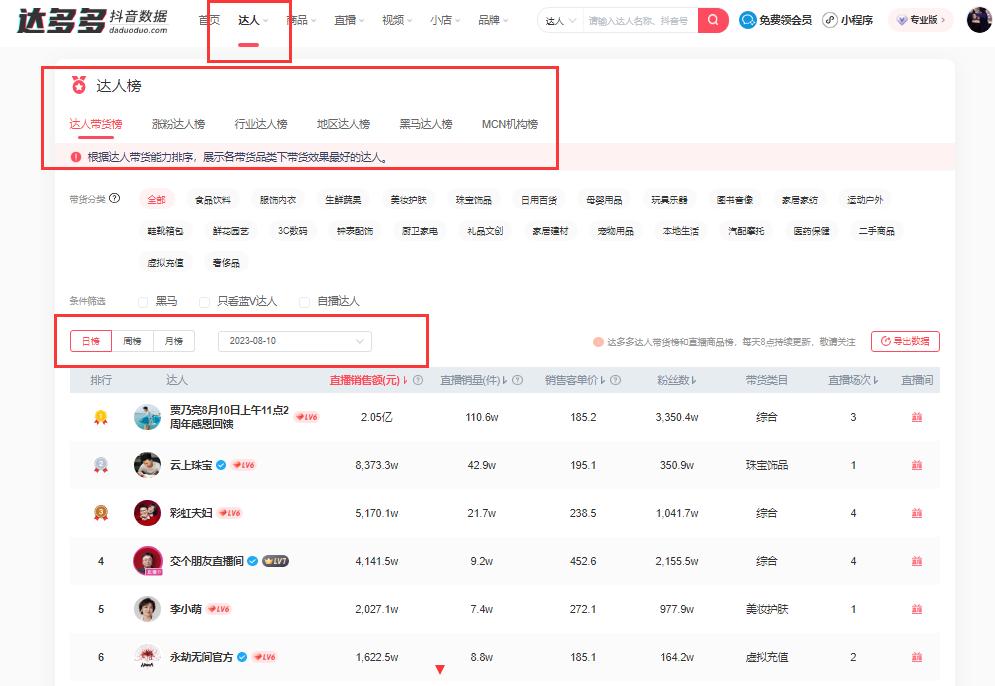Click the 免费领会员 headset icon
Image resolution: width=995 pixels, height=686 pixels.
746,20
